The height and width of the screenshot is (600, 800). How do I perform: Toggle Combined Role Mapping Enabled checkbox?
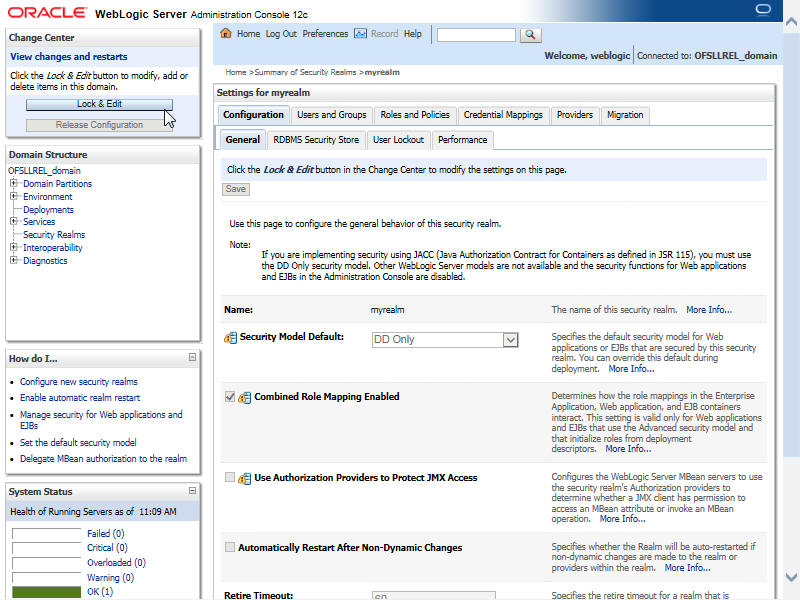(x=230, y=396)
